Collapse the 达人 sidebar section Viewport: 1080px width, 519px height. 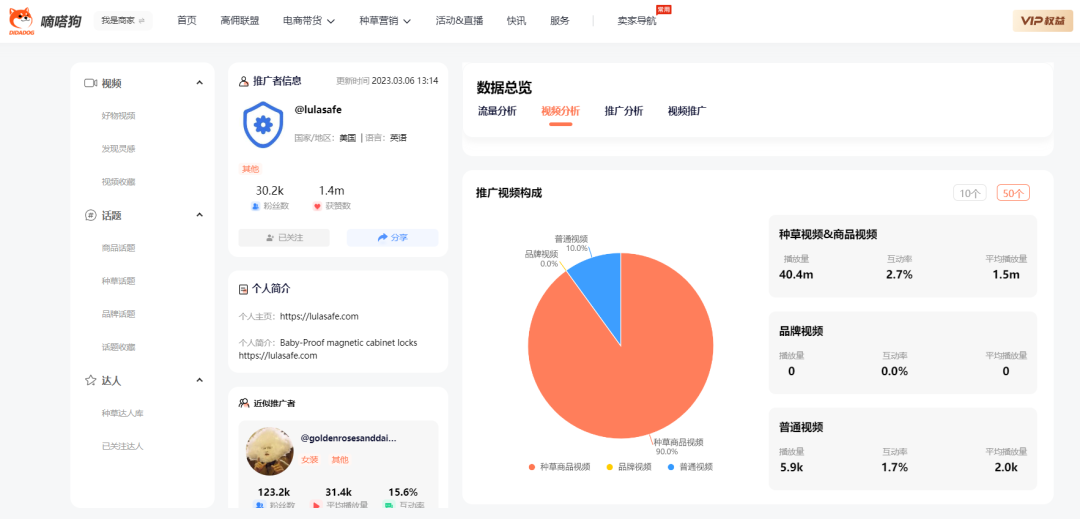coord(200,380)
